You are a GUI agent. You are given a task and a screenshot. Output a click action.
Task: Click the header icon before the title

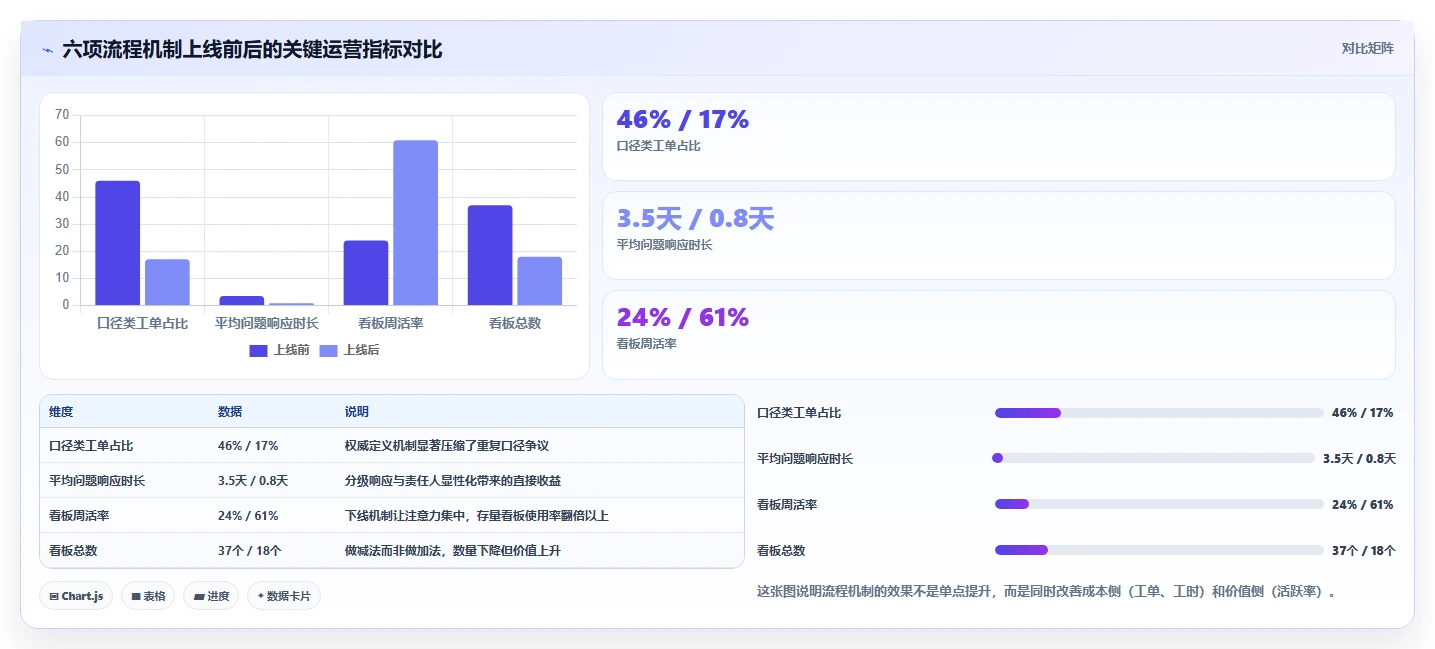pyautogui.click(x=48, y=49)
